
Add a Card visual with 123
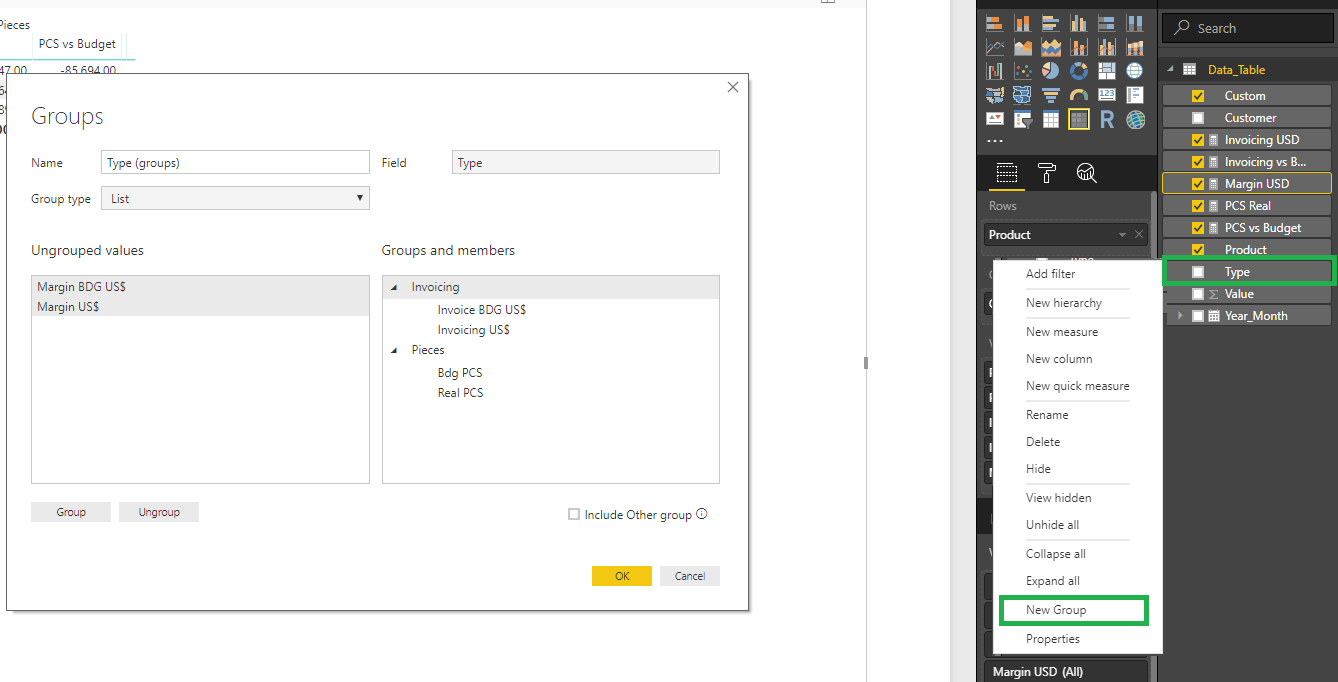[1107, 95]
